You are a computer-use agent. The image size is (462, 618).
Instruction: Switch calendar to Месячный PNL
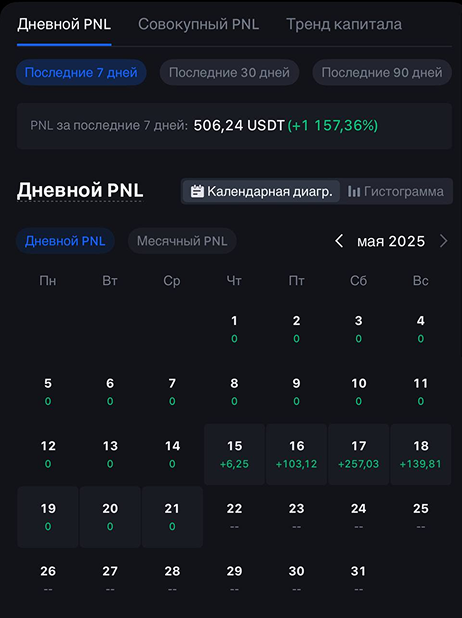(182, 241)
